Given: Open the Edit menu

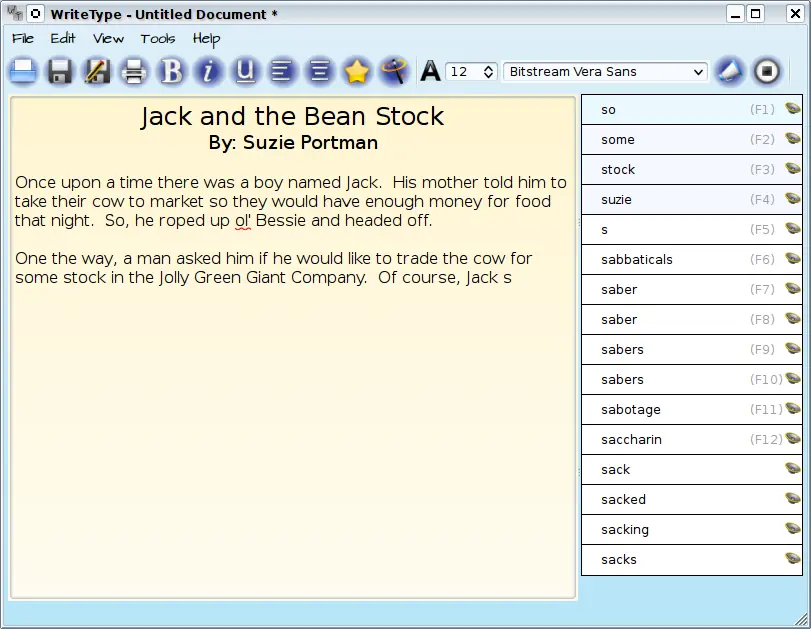Looking at the screenshot, I should (63, 39).
